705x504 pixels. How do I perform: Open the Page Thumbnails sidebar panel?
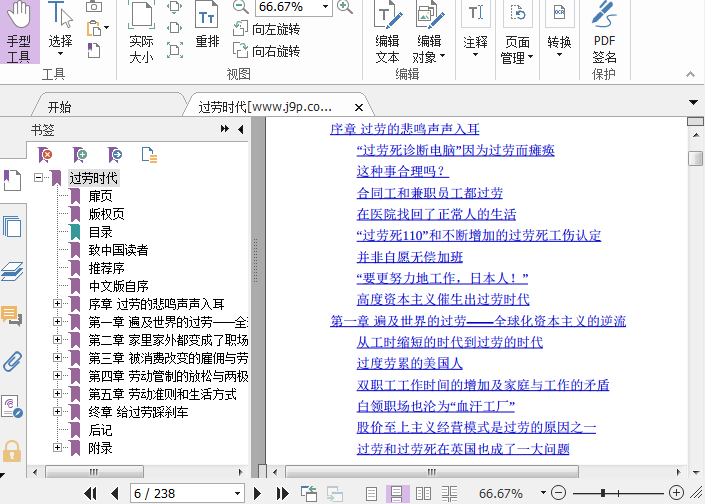pyautogui.click(x=12, y=226)
